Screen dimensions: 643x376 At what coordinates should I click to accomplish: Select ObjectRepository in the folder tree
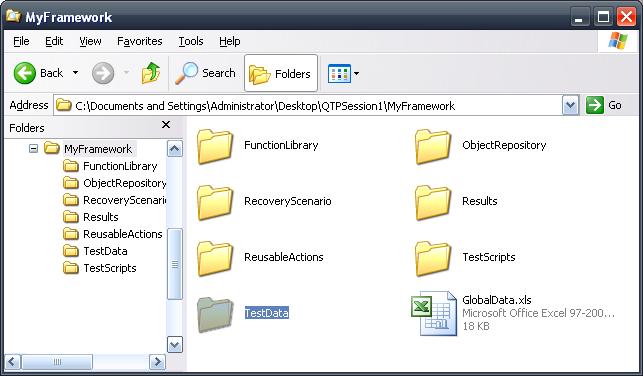pos(125,183)
